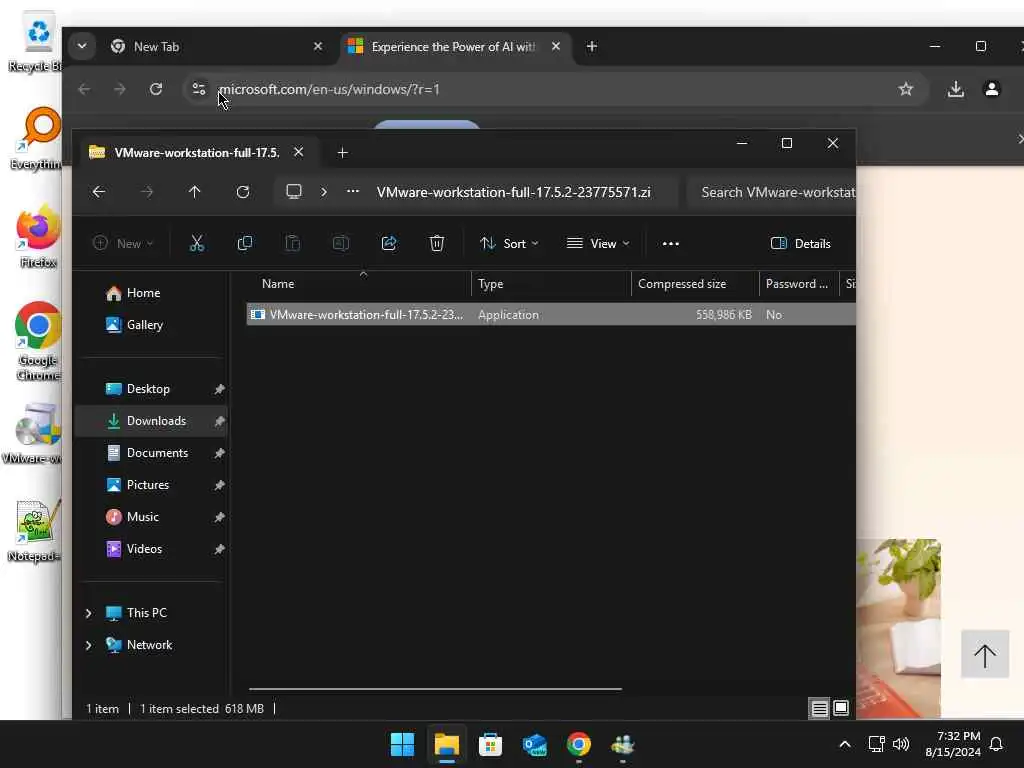Open the View dropdown menu

point(598,244)
